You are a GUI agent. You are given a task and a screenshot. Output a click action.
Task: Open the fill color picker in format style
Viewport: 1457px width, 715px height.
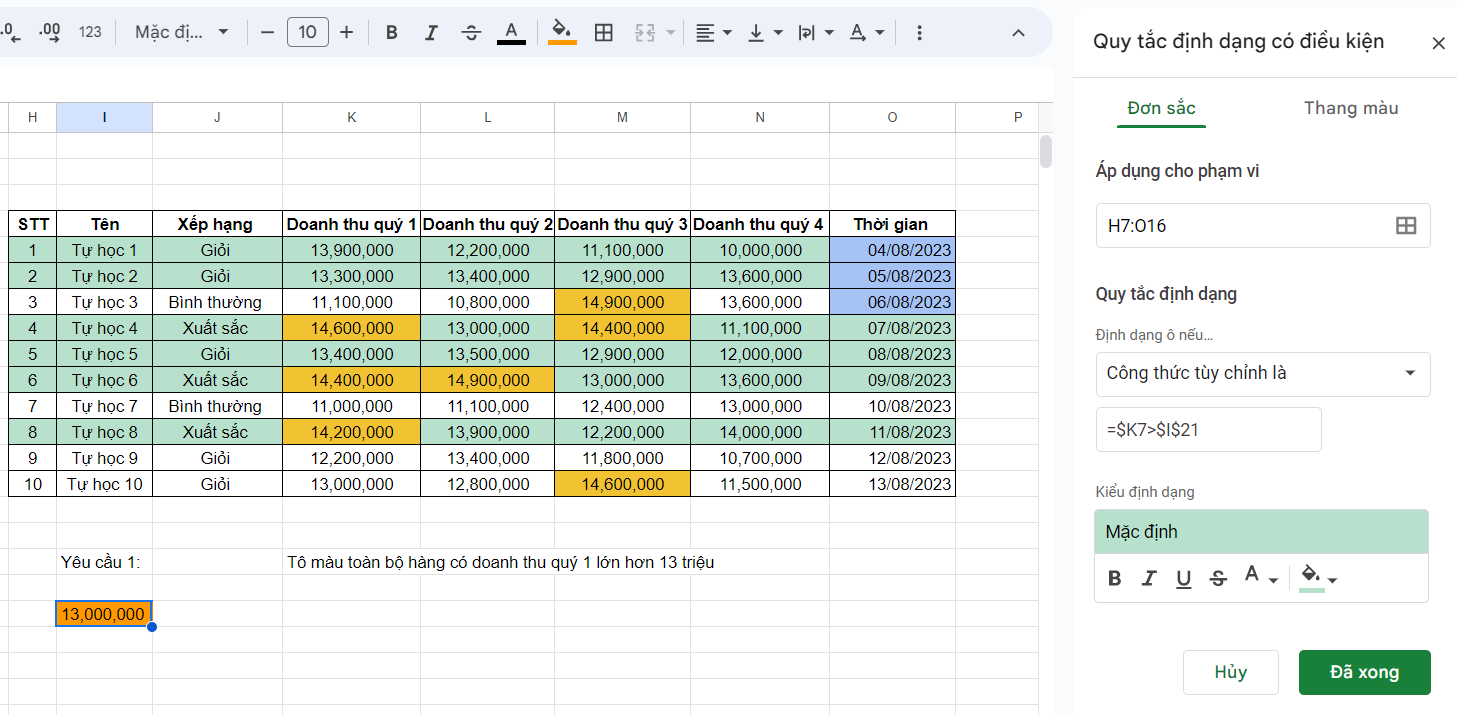pyautogui.click(x=1318, y=578)
